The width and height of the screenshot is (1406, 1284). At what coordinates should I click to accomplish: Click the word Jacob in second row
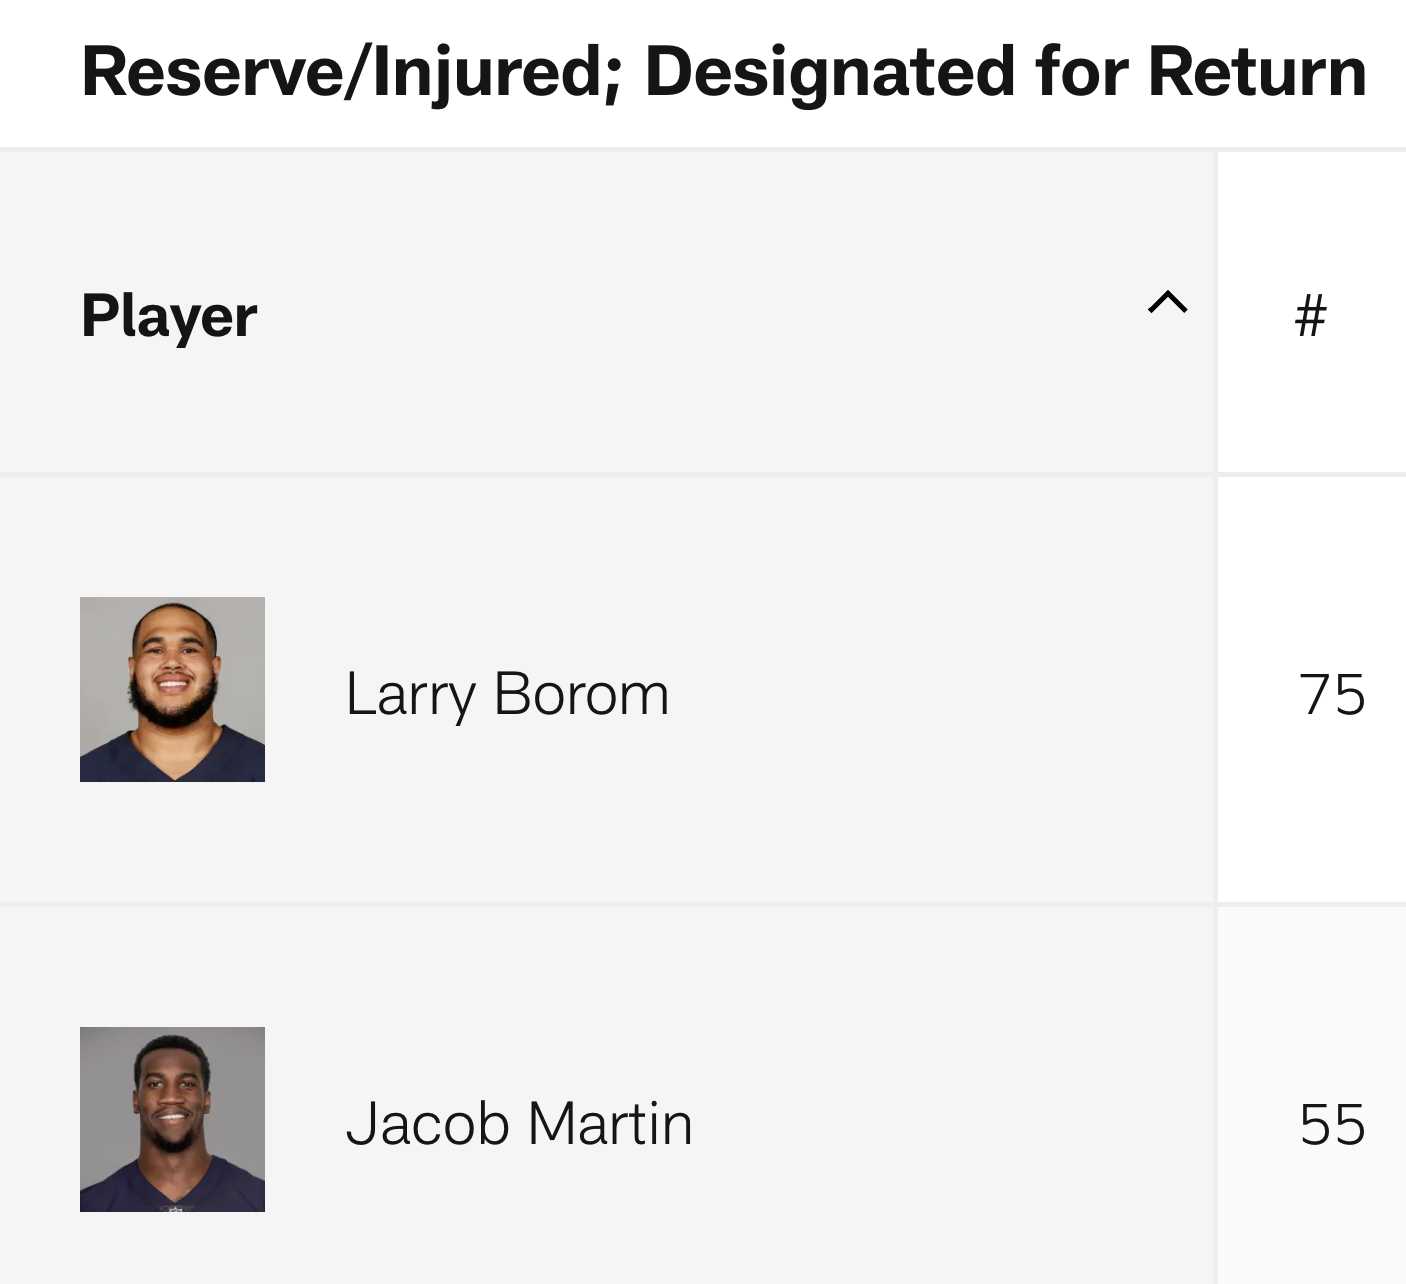click(x=428, y=1123)
